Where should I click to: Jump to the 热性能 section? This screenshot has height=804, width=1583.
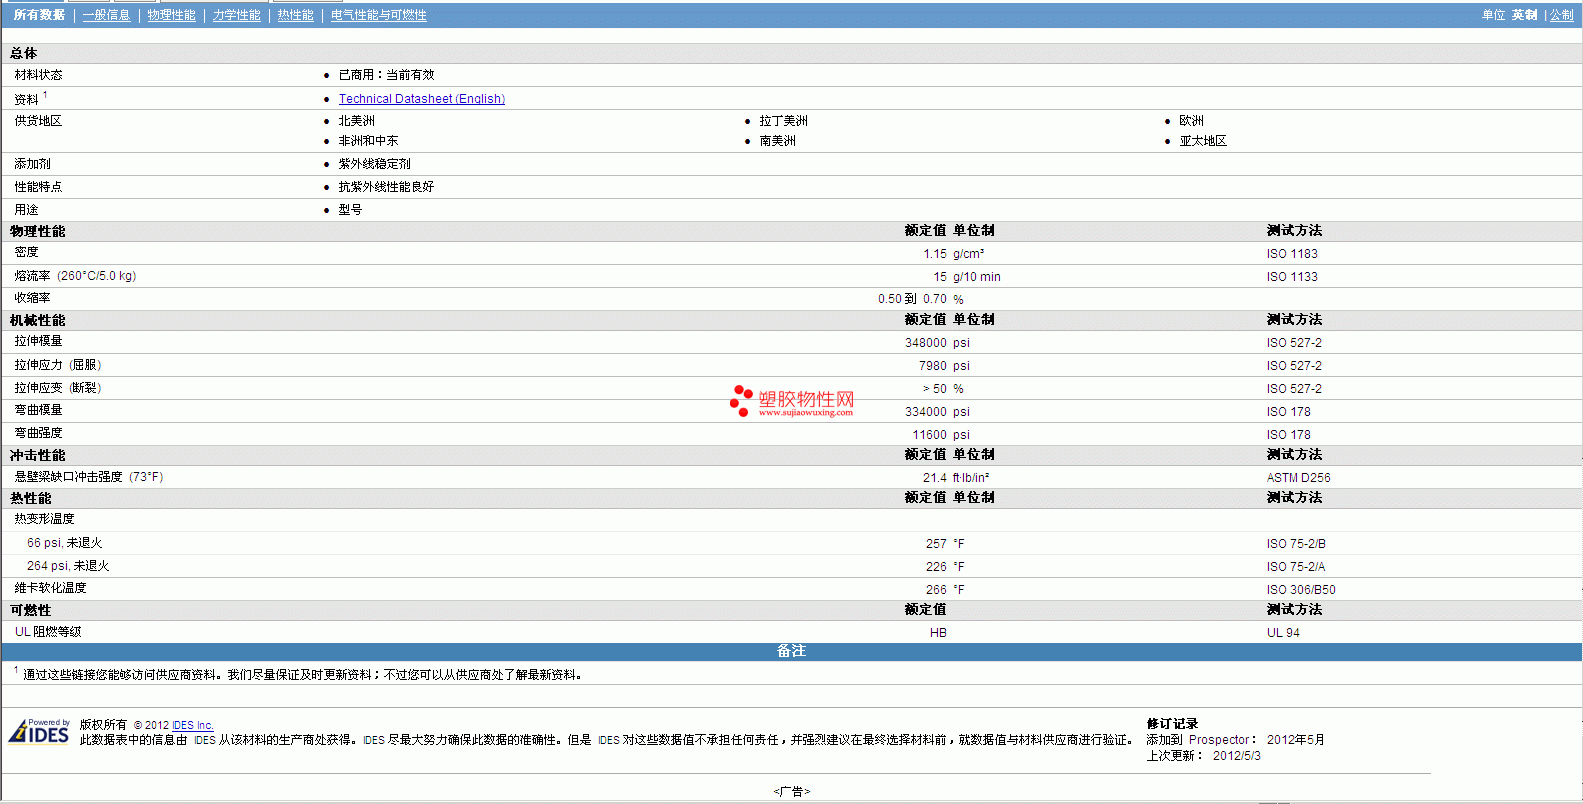click(x=295, y=15)
